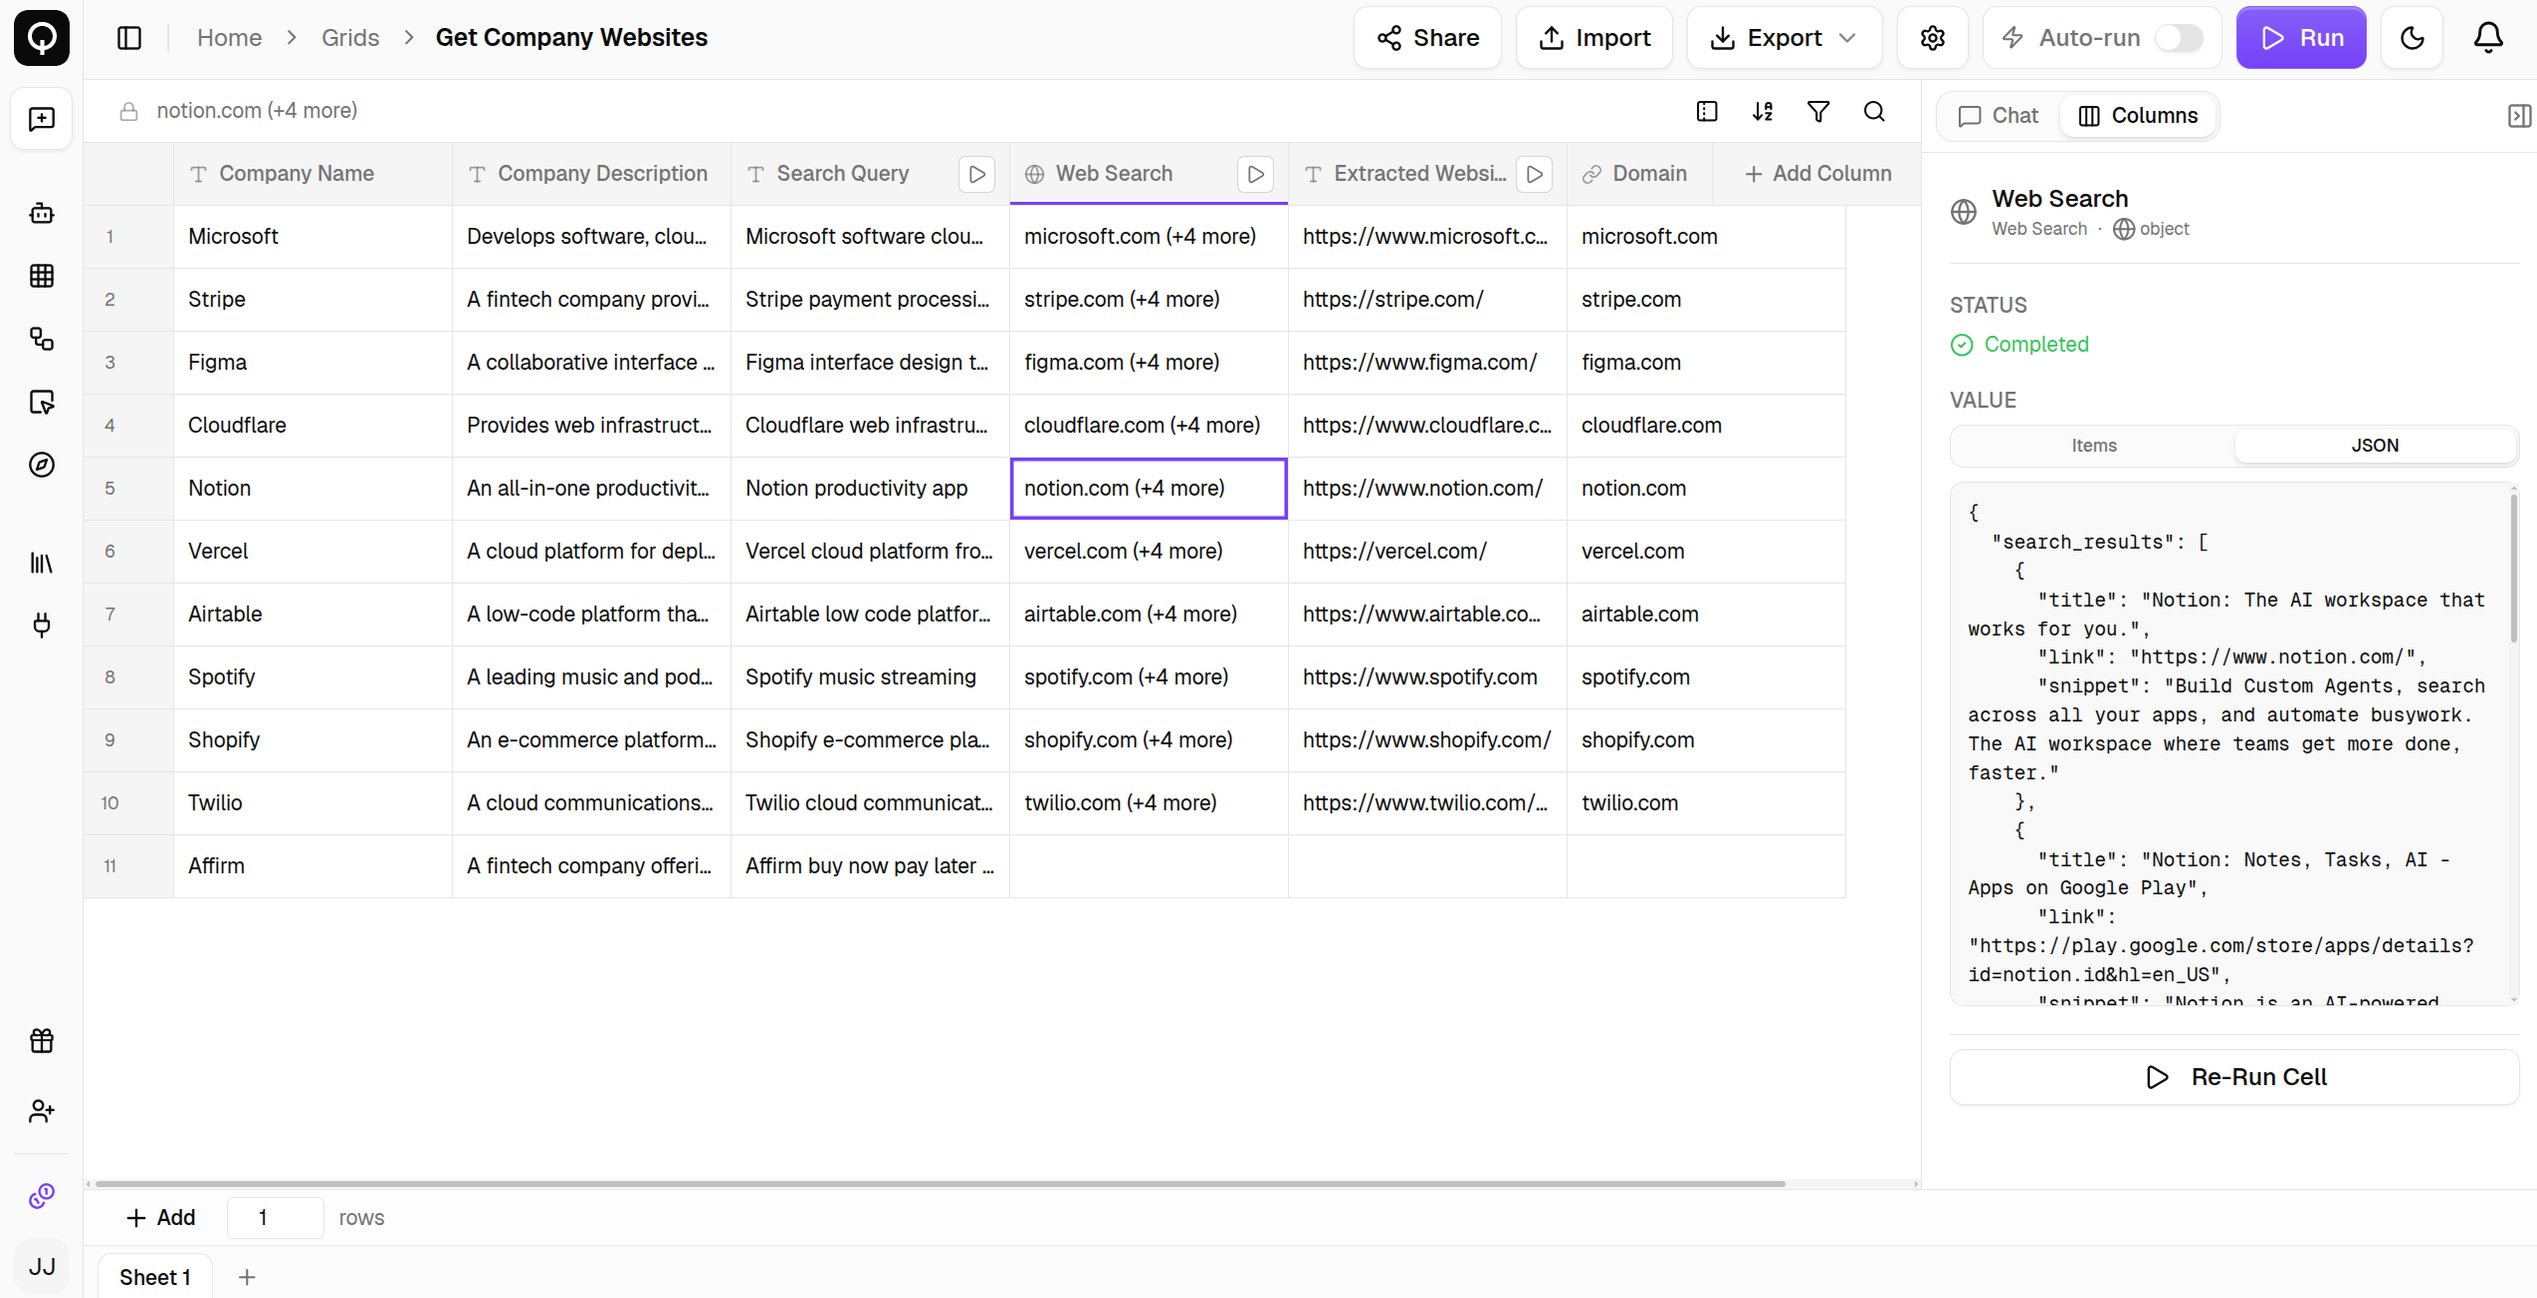2537x1298 pixels.
Task: Add a new sheet with plus icon
Action: tap(247, 1277)
